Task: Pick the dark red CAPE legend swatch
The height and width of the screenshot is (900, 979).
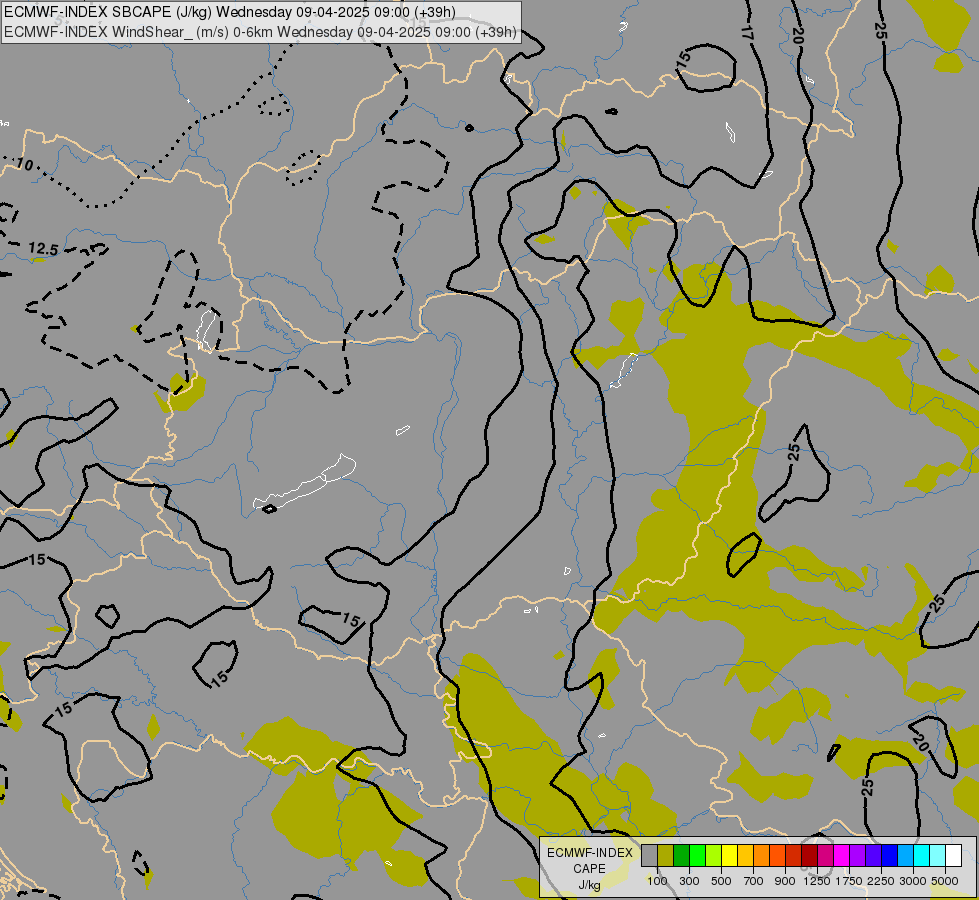Action: pyautogui.click(x=810, y=856)
